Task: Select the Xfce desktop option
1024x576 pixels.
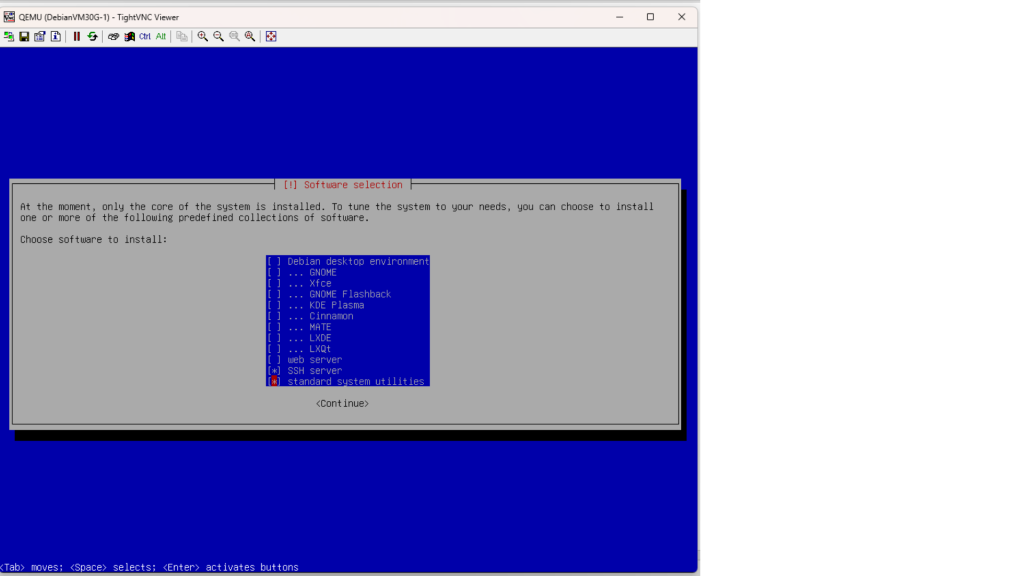Action: pos(274,284)
